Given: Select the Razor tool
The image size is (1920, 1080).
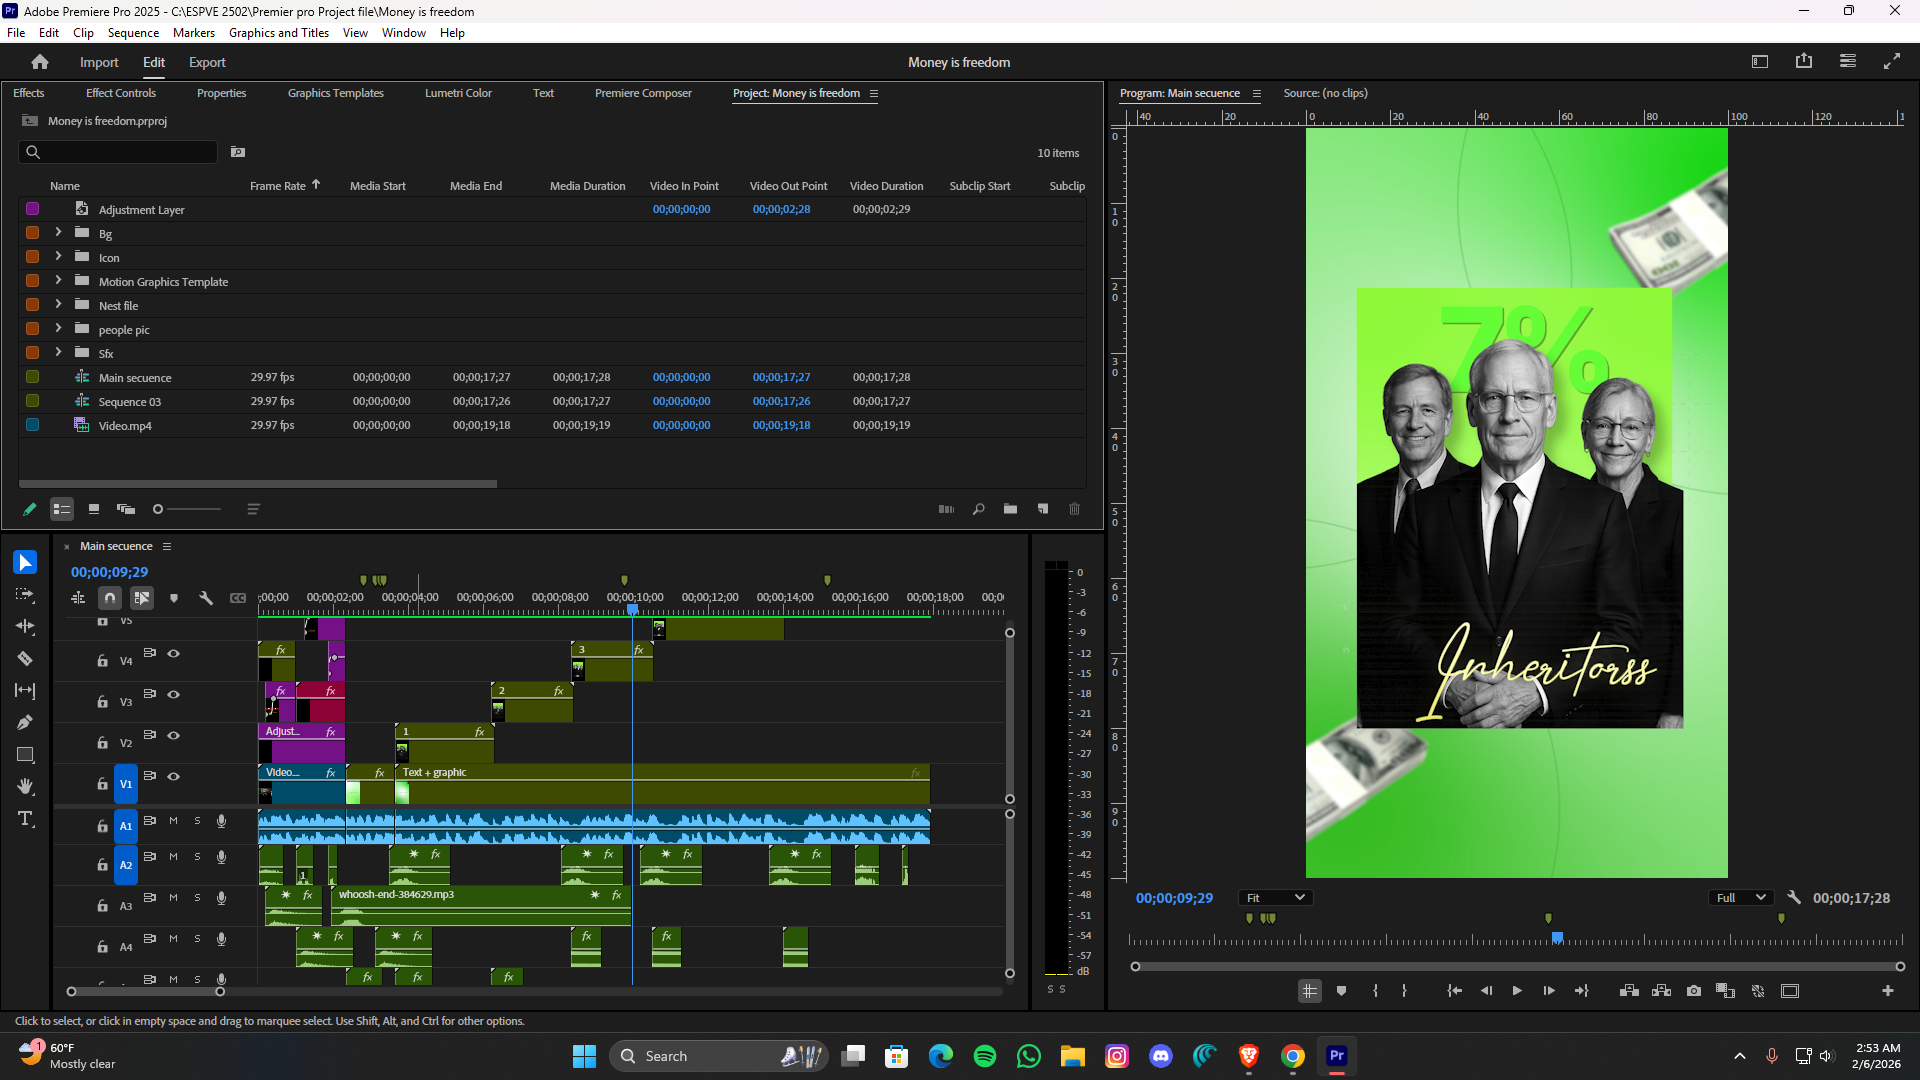Looking at the screenshot, I should [x=25, y=659].
